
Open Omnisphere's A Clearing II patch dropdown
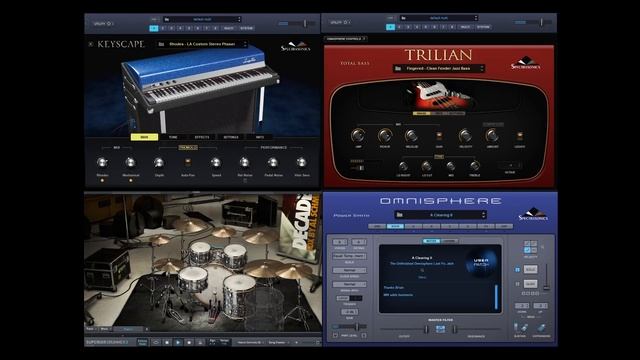click(x=440, y=215)
